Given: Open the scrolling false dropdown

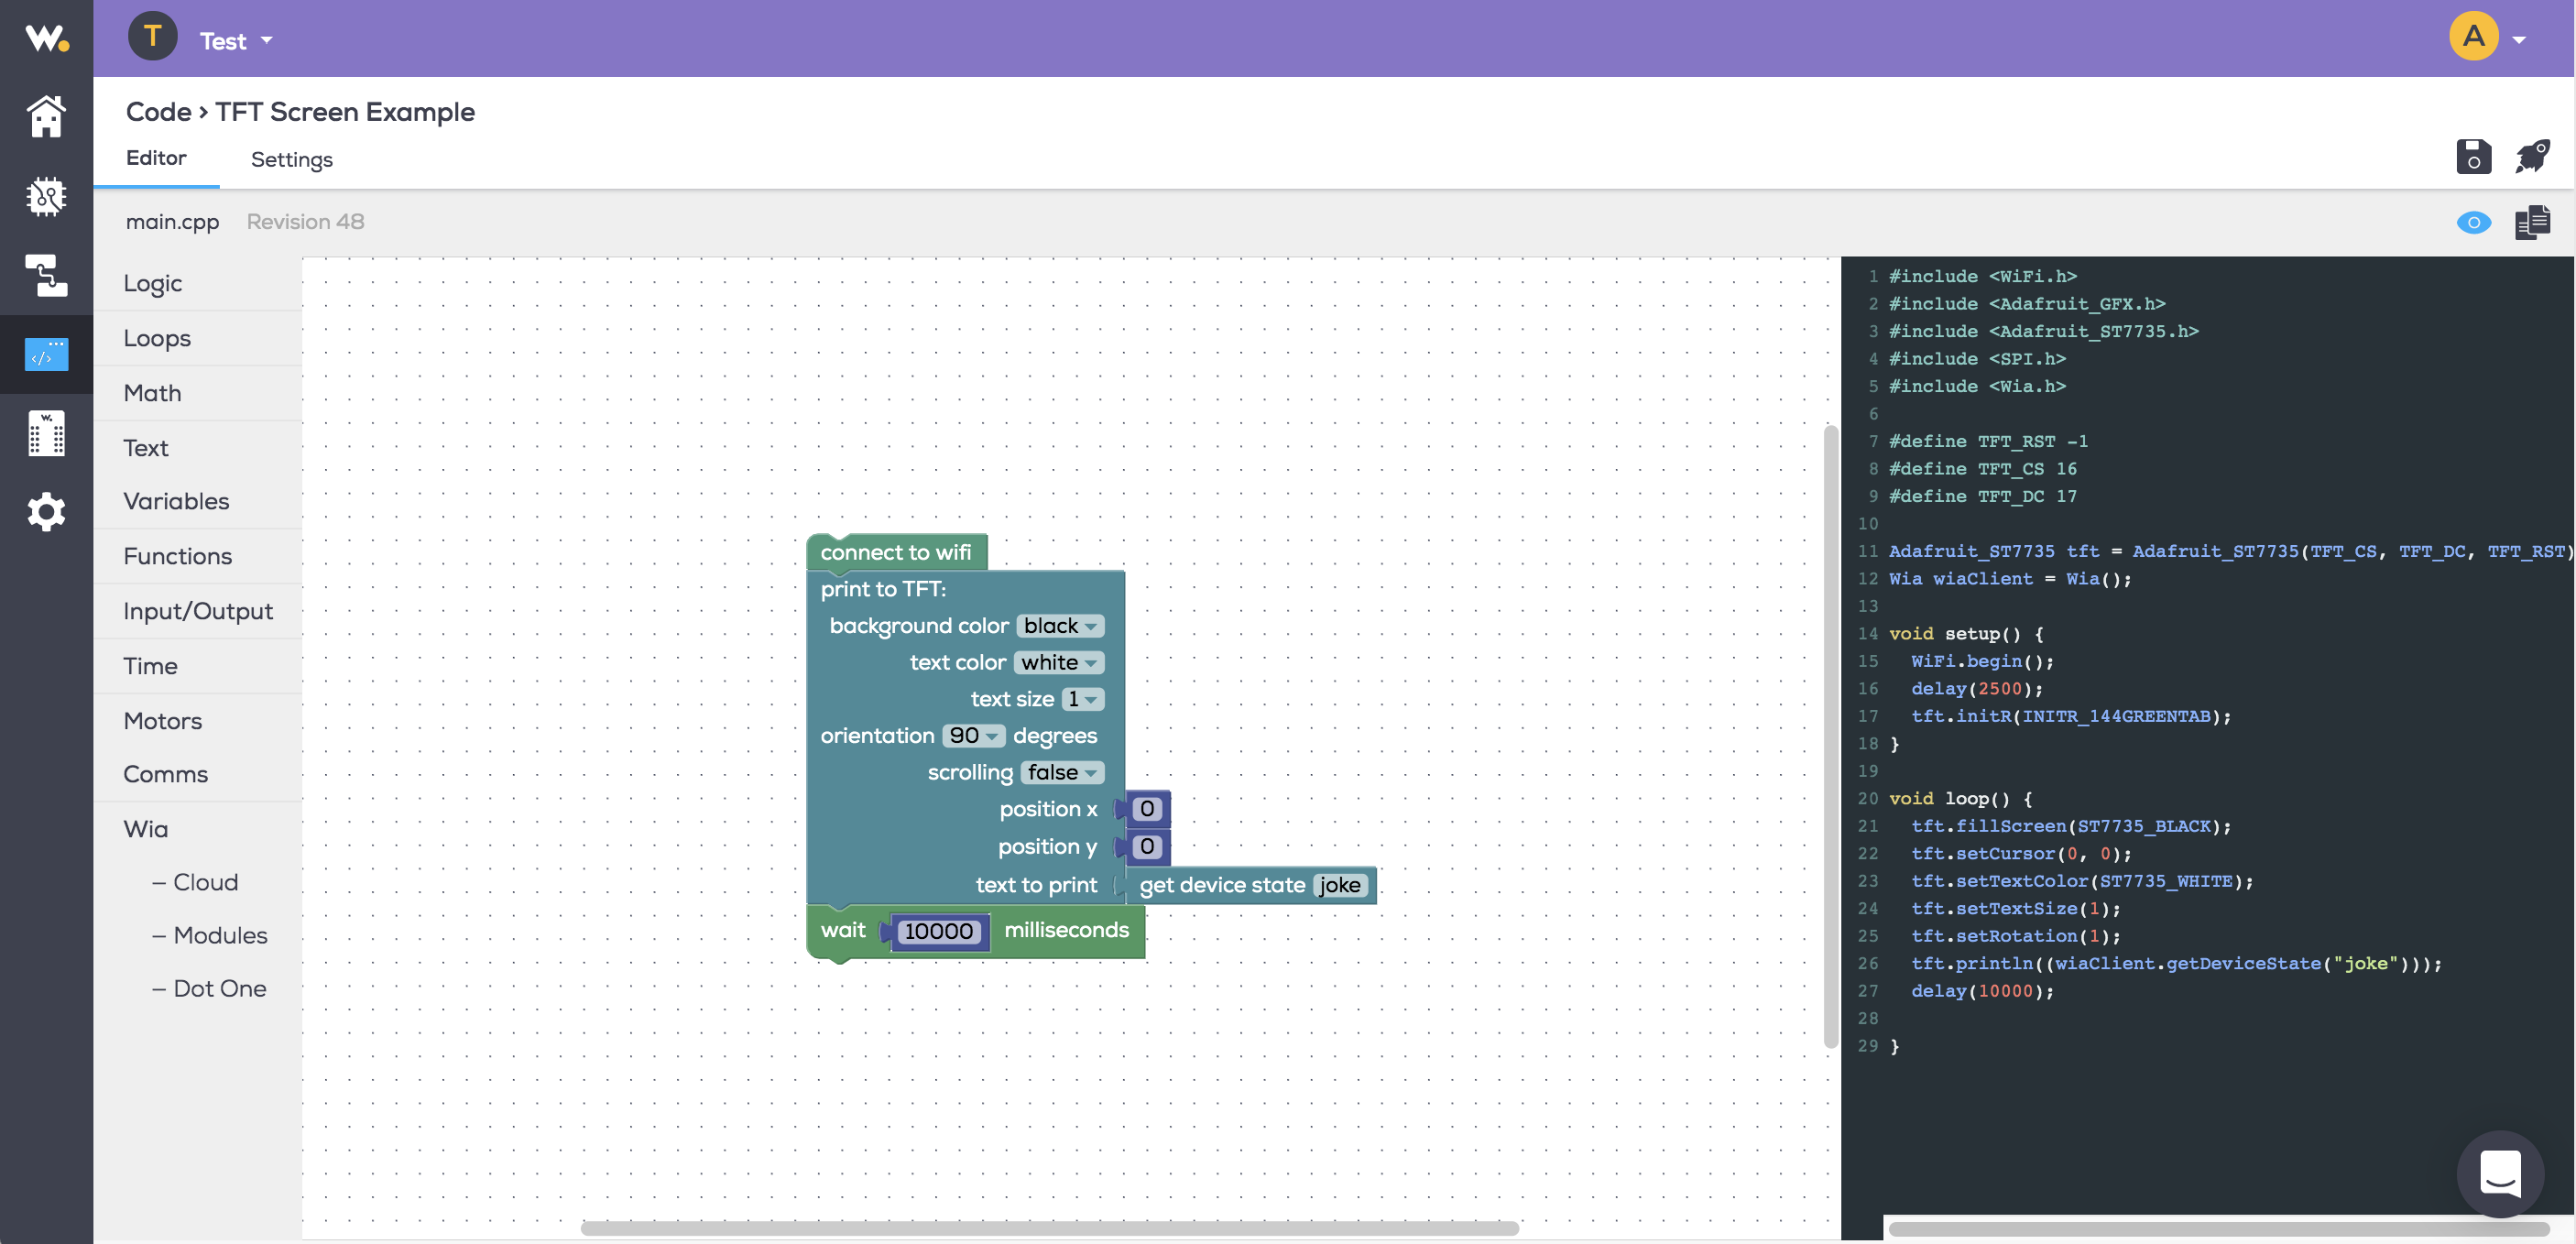Looking at the screenshot, I should pyautogui.click(x=1062, y=772).
